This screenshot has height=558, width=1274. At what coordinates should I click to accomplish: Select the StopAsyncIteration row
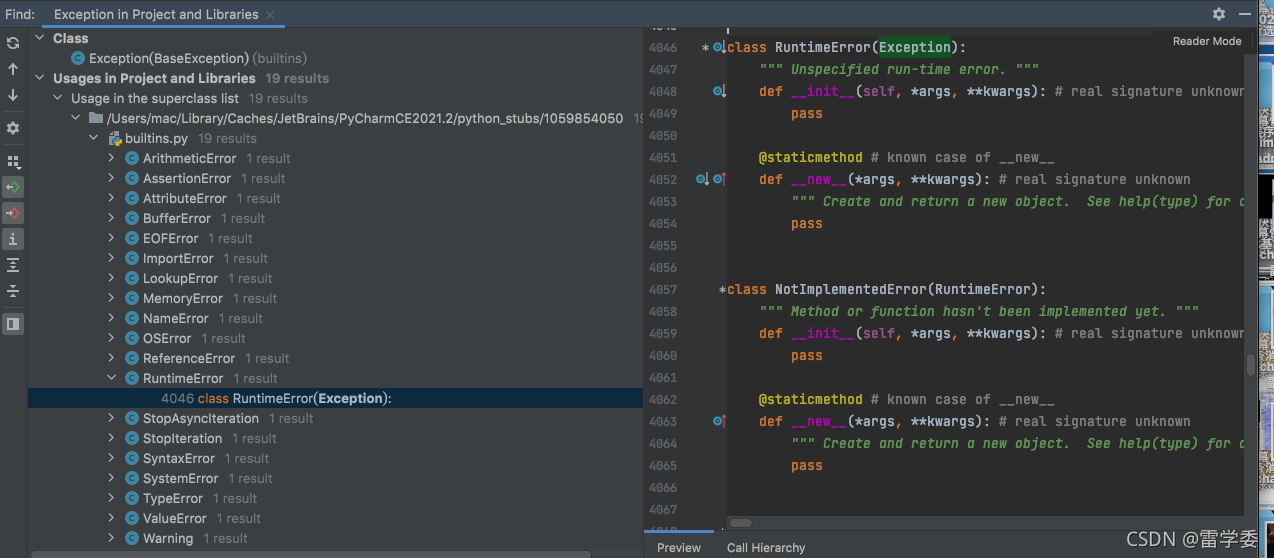tap(335, 418)
